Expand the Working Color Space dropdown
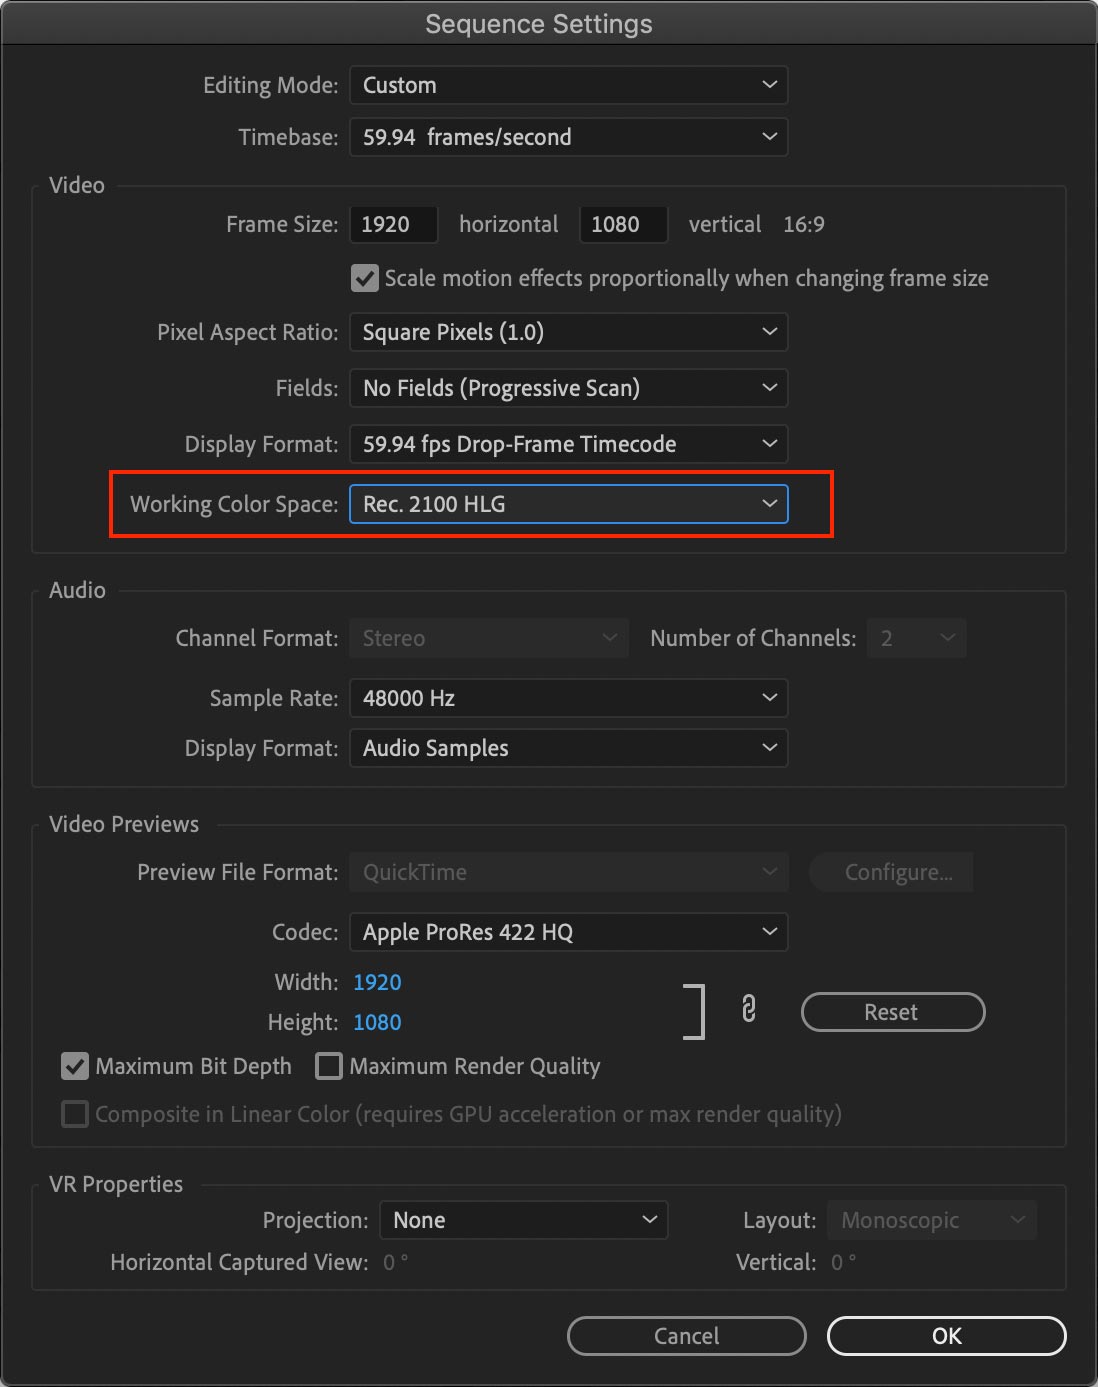Image resolution: width=1098 pixels, height=1387 pixels. pos(569,504)
